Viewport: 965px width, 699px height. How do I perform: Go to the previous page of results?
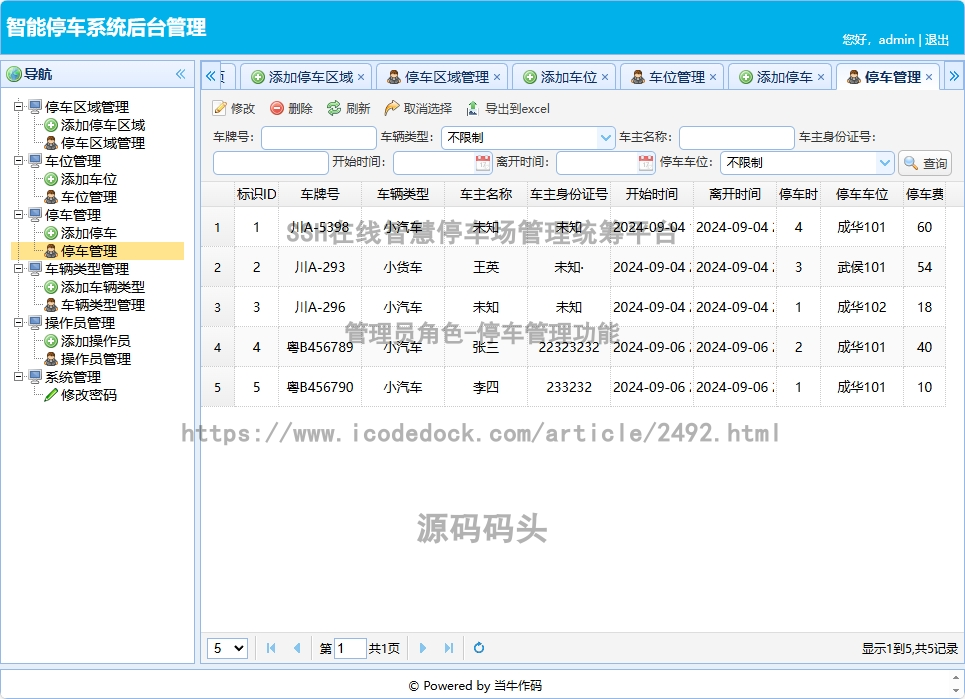coord(297,648)
